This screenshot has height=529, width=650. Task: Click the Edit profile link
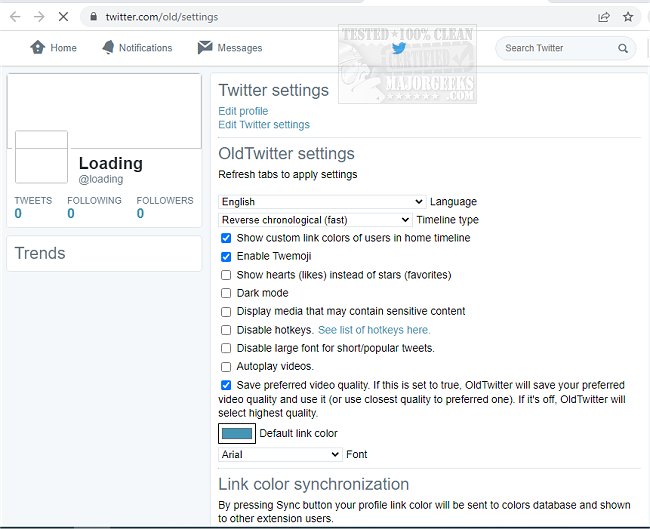pyautogui.click(x=243, y=111)
